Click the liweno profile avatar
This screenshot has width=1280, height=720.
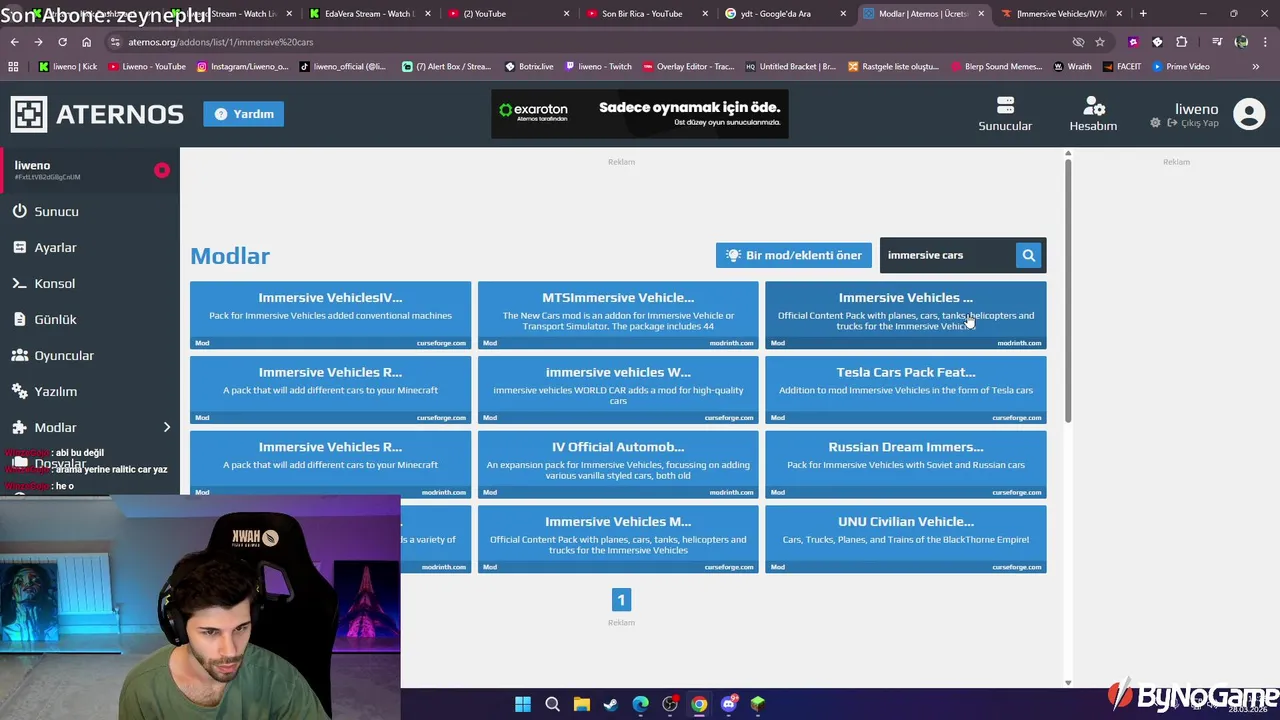(x=1249, y=114)
